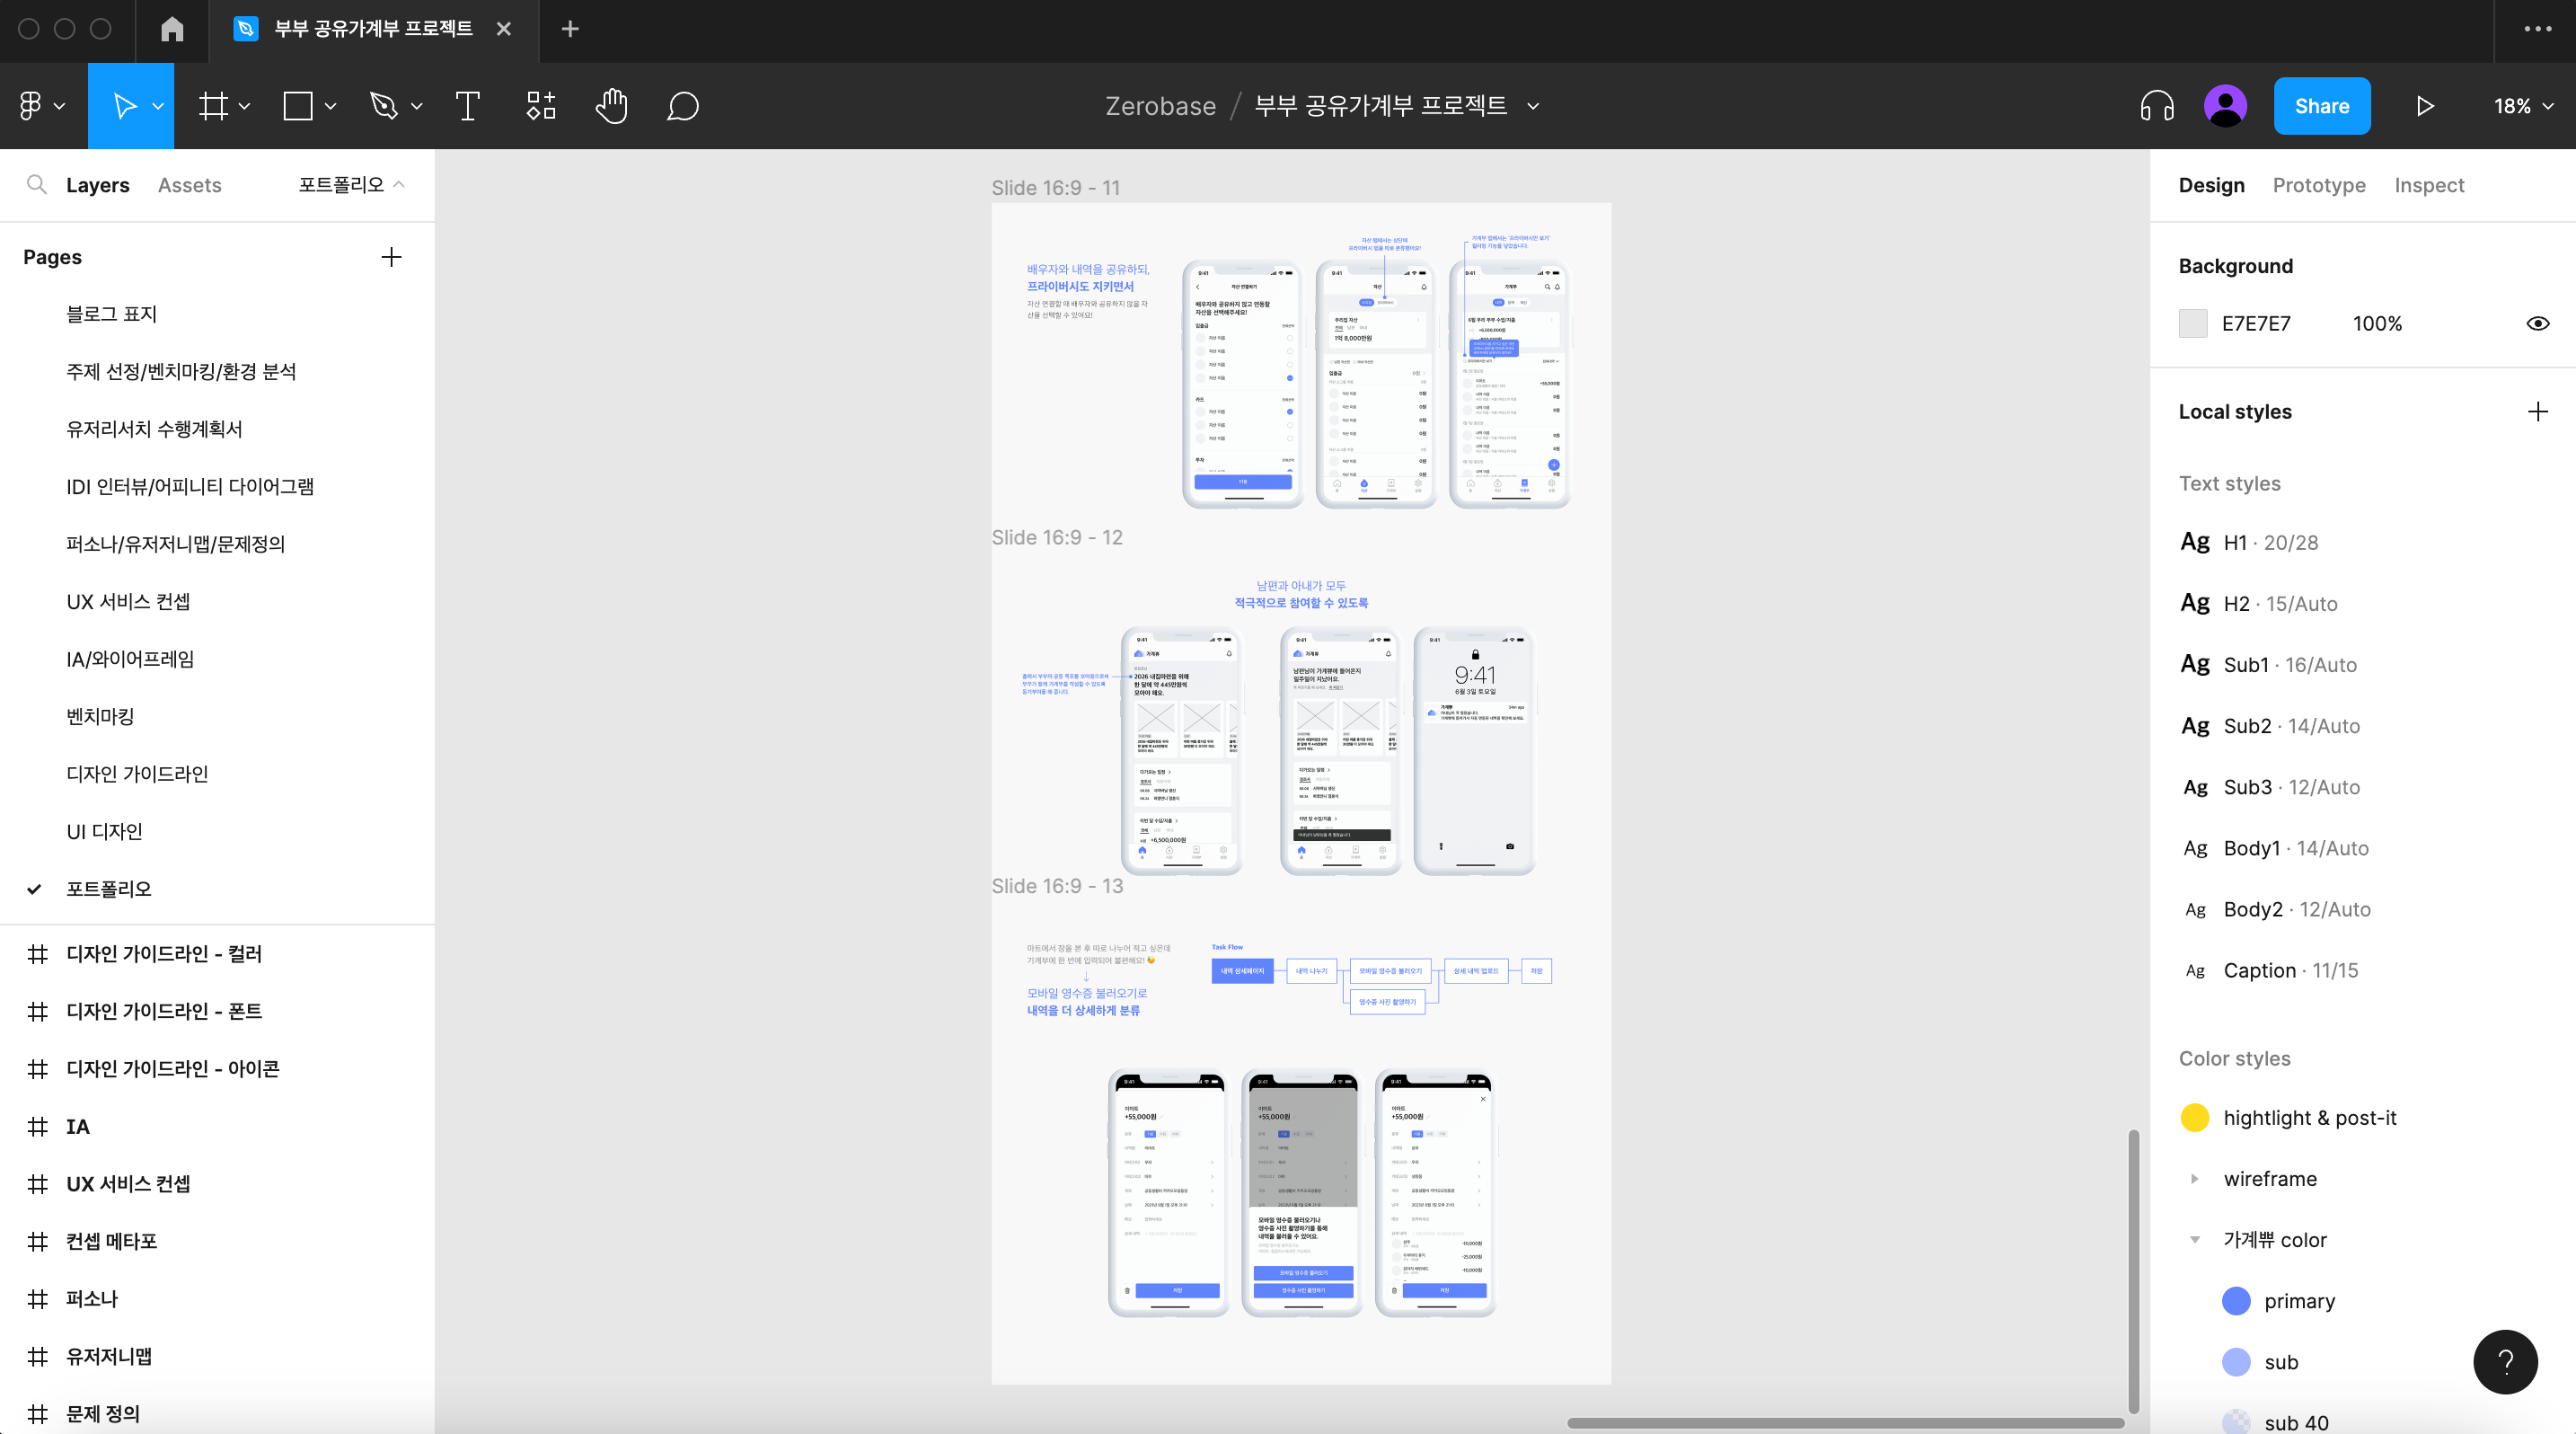Select the Slide 16:9 - 13 frame label
2576x1434 pixels.
point(1057,886)
